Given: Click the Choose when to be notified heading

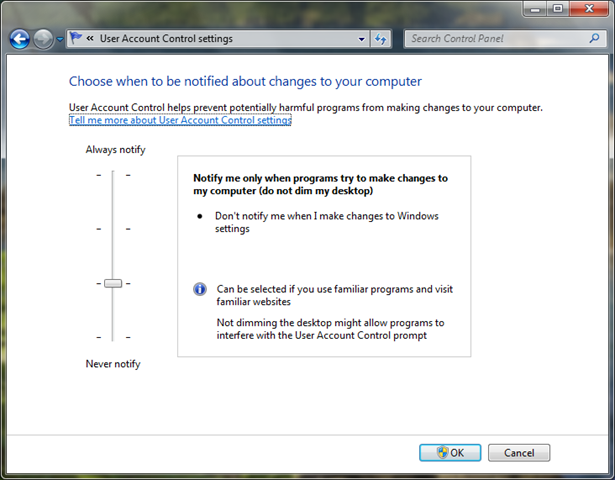Looking at the screenshot, I should click(245, 82).
